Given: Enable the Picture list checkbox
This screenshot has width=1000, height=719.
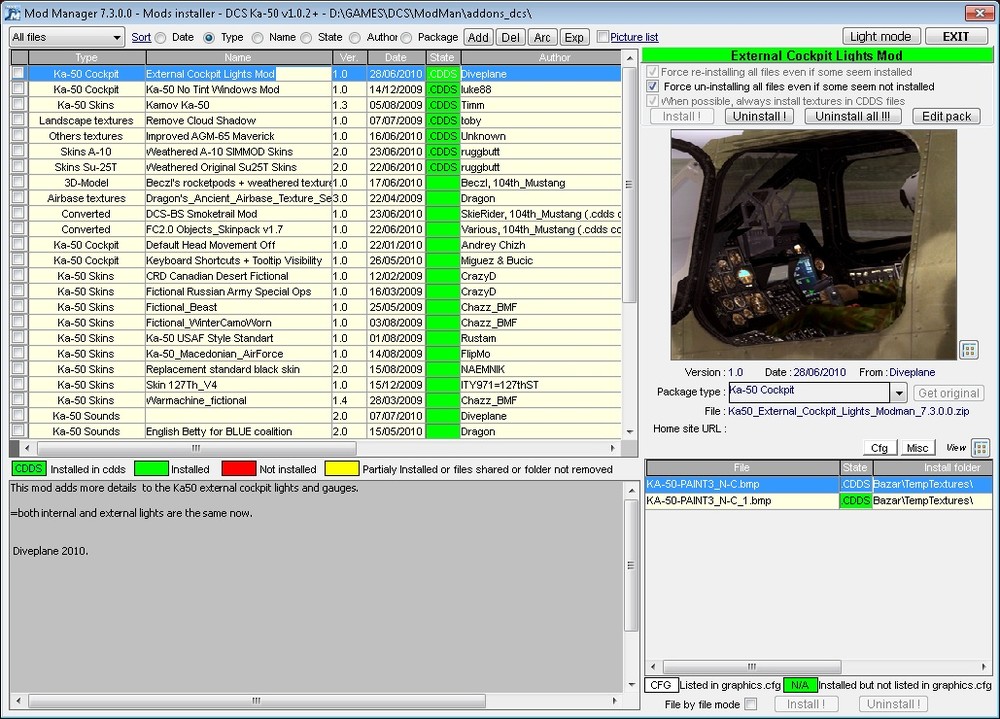Looking at the screenshot, I should tap(603, 37).
